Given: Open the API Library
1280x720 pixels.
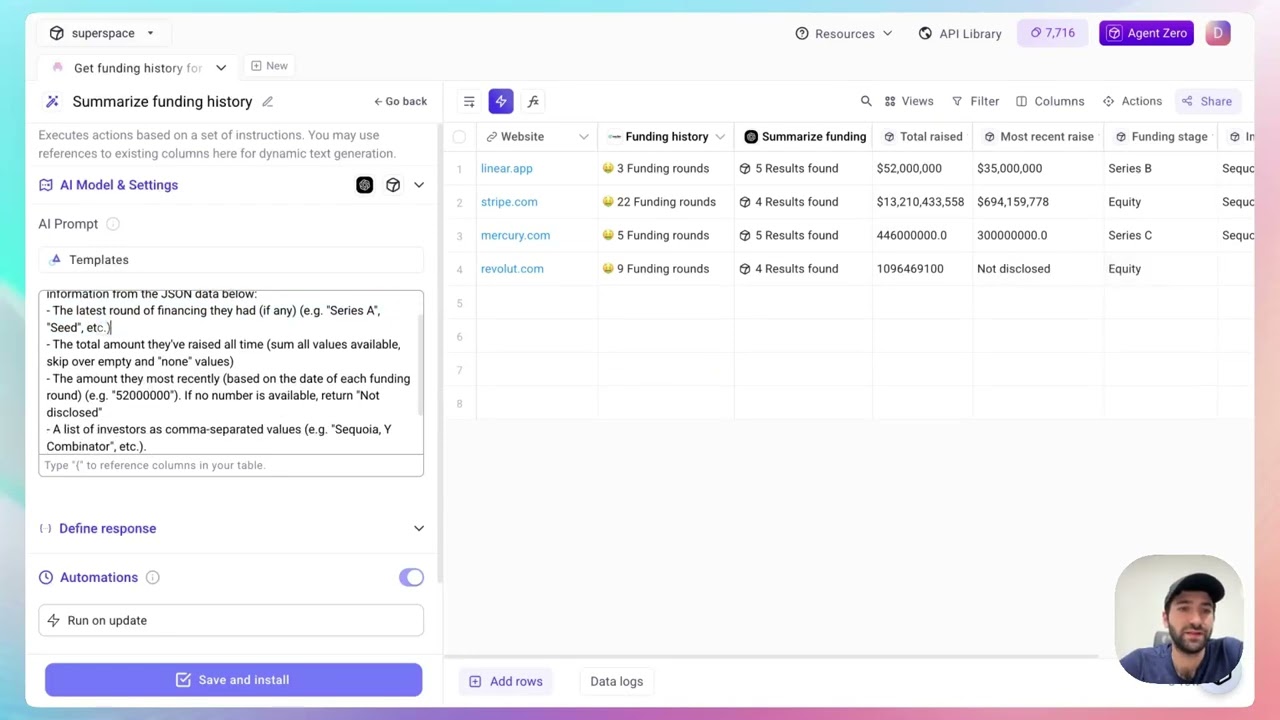Looking at the screenshot, I should coord(960,34).
